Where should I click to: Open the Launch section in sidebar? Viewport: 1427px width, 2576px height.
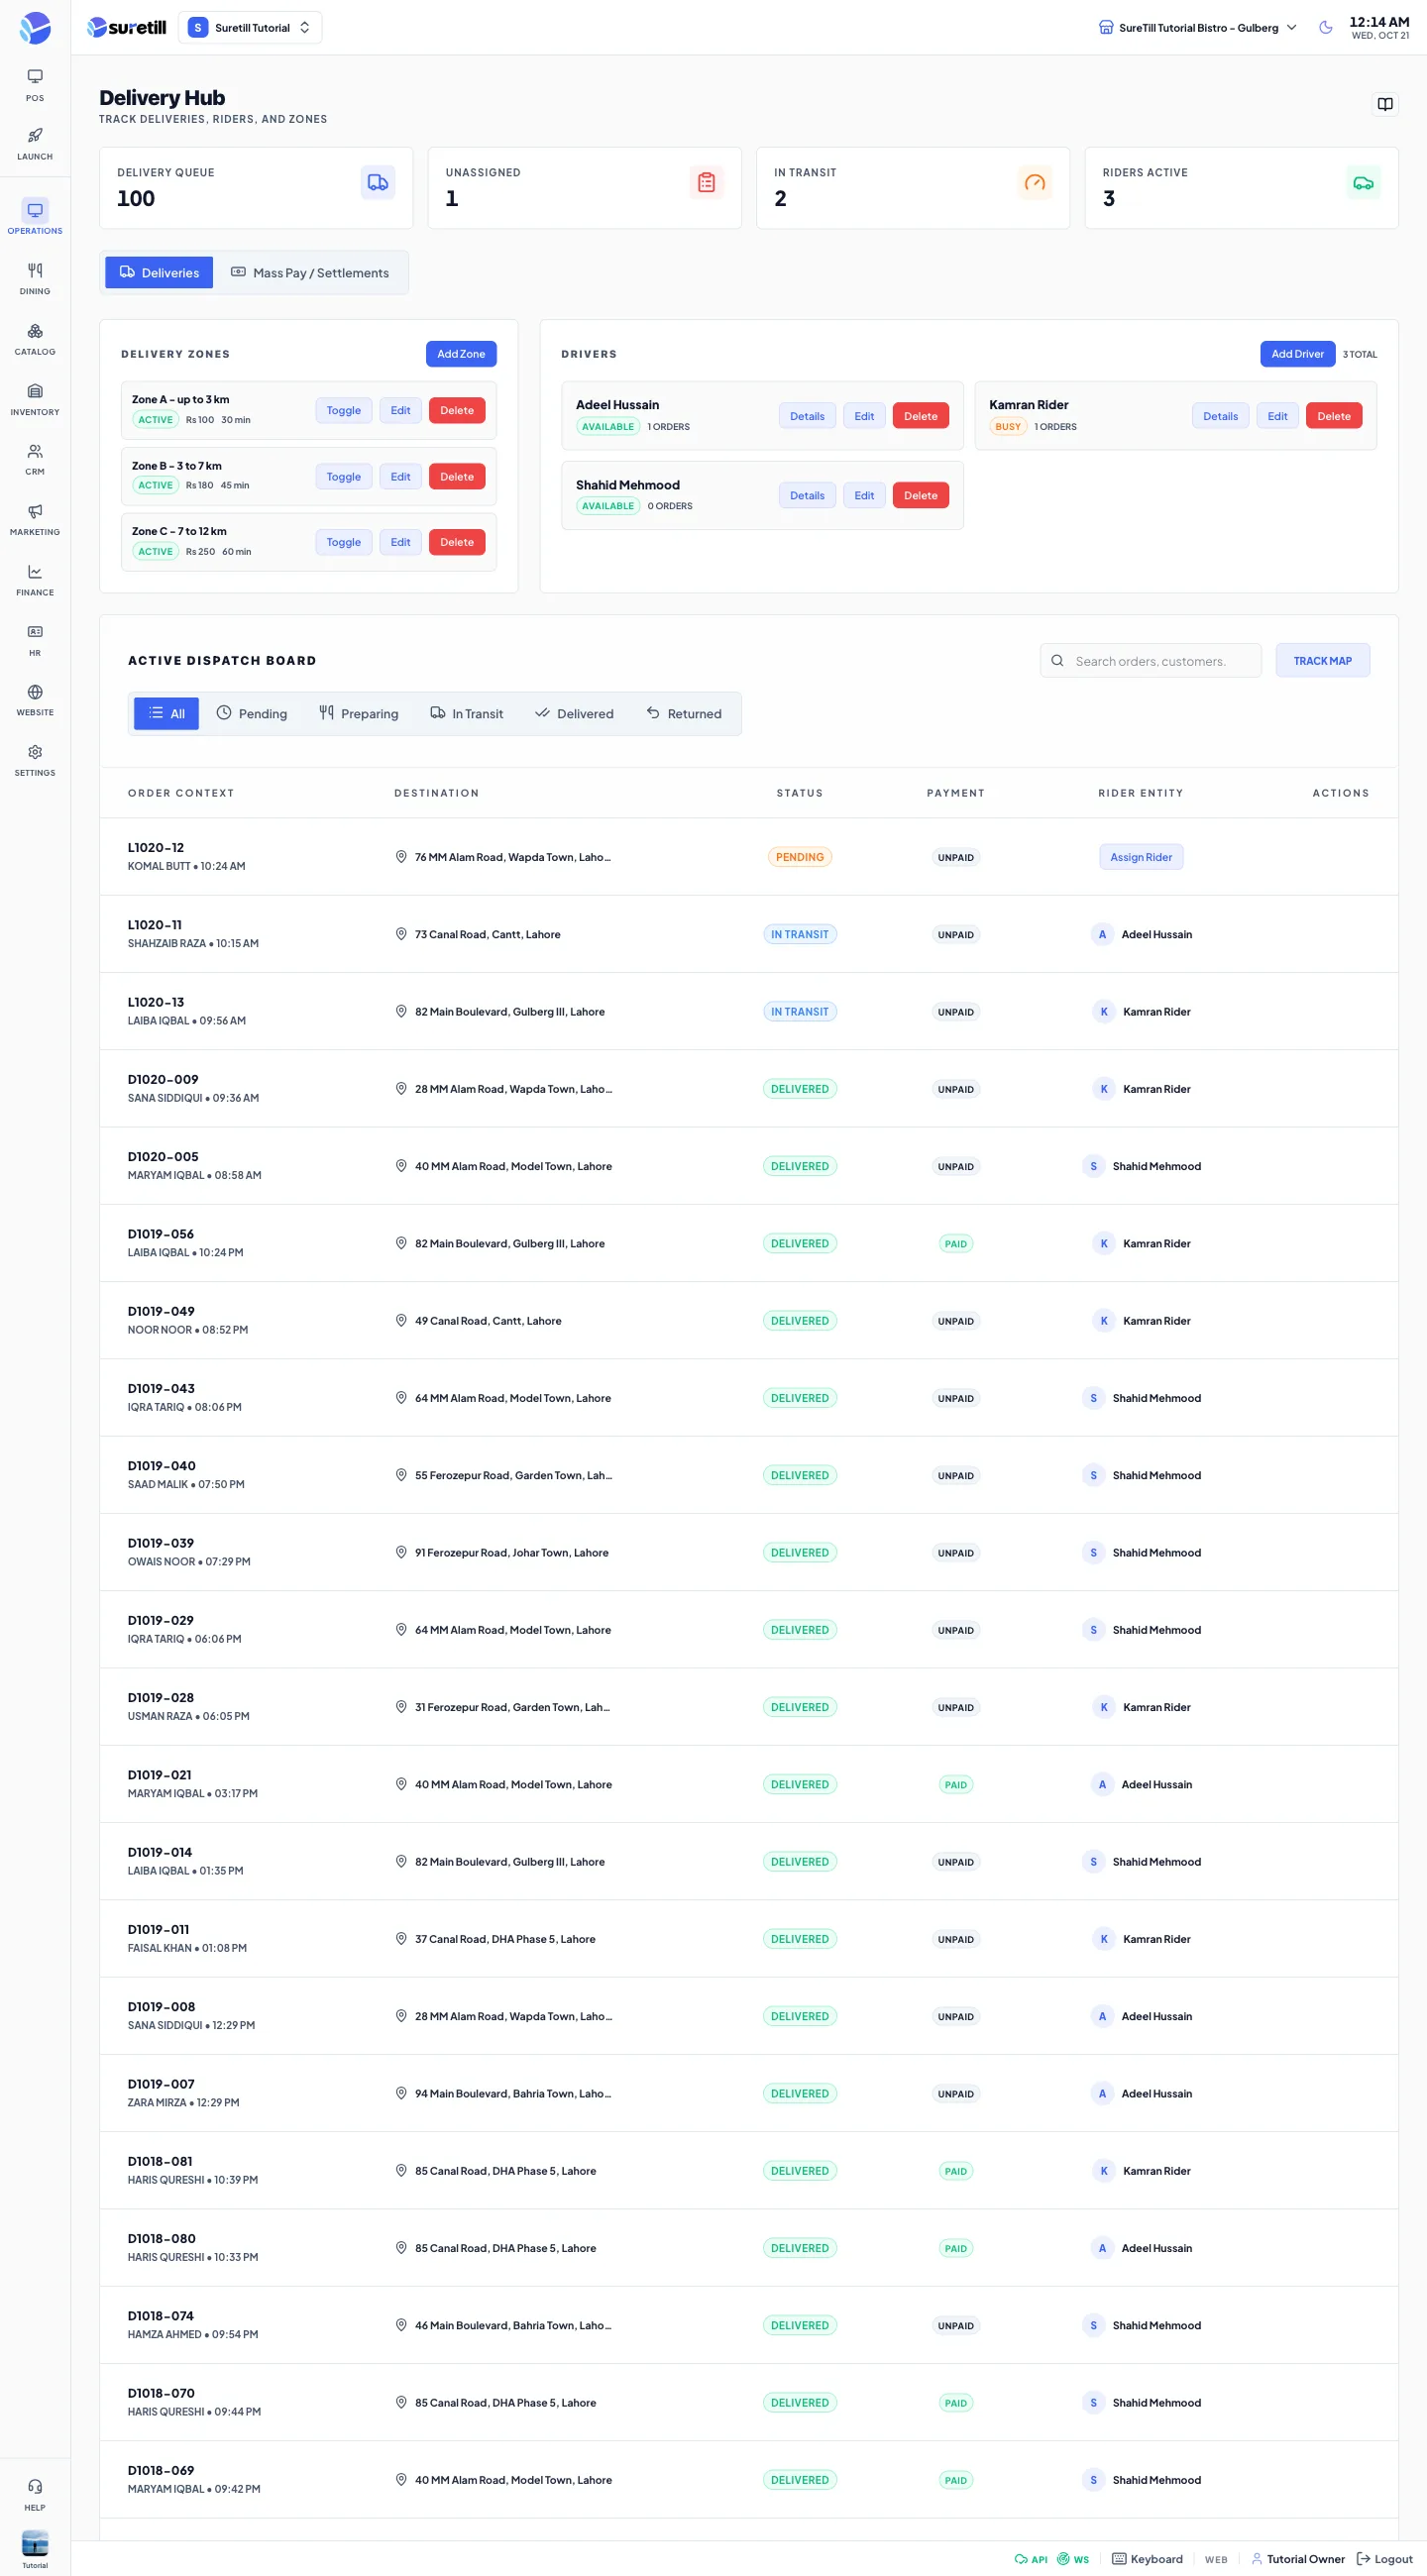tap(35, 144)
